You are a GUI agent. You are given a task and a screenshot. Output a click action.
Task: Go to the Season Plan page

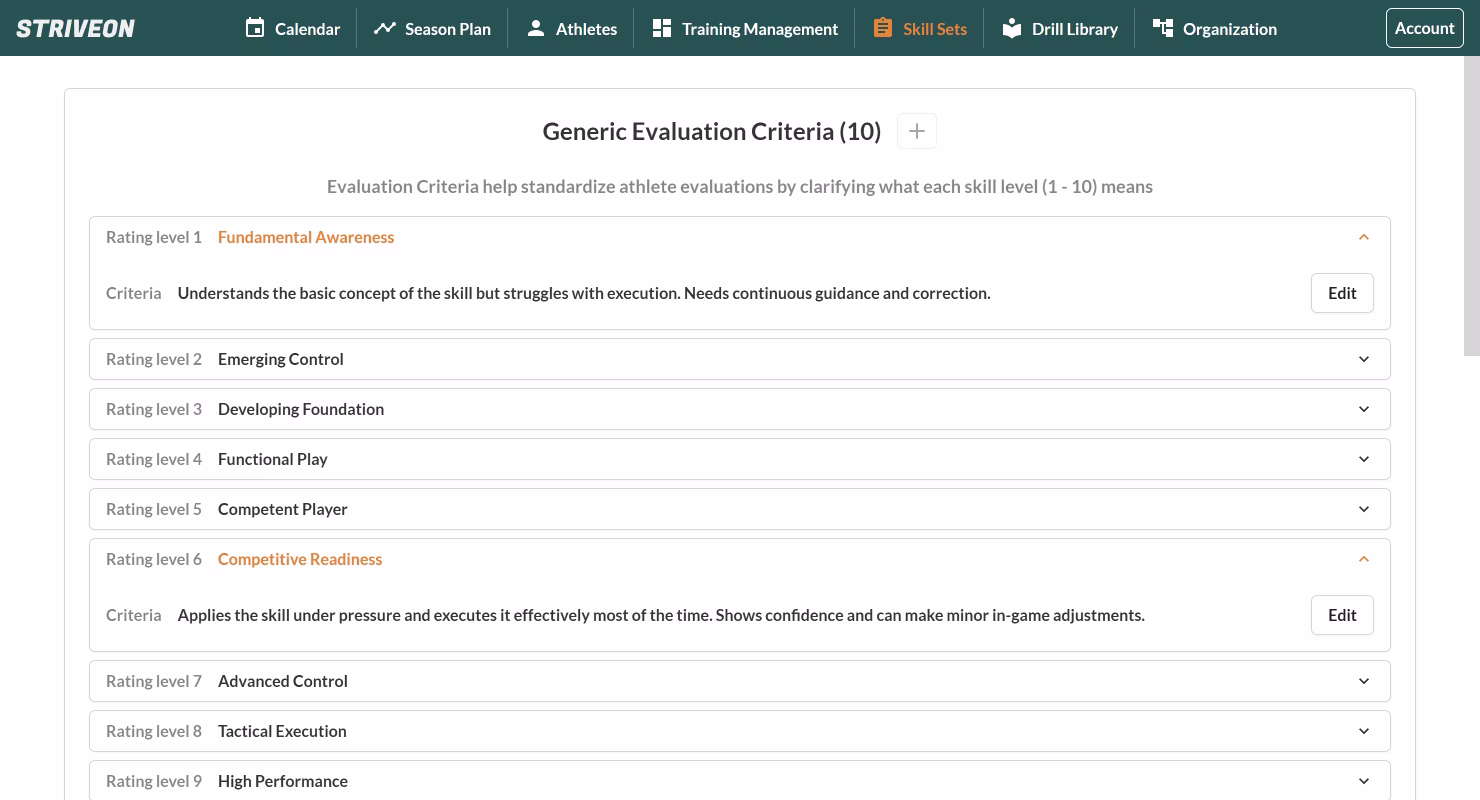click(447, 29)
